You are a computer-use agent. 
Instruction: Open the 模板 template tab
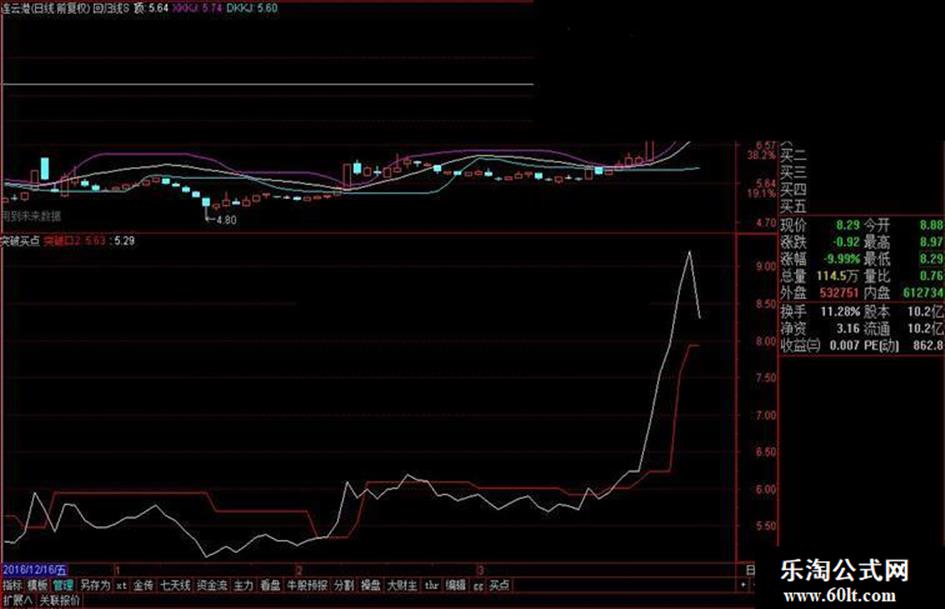point(37,585)
